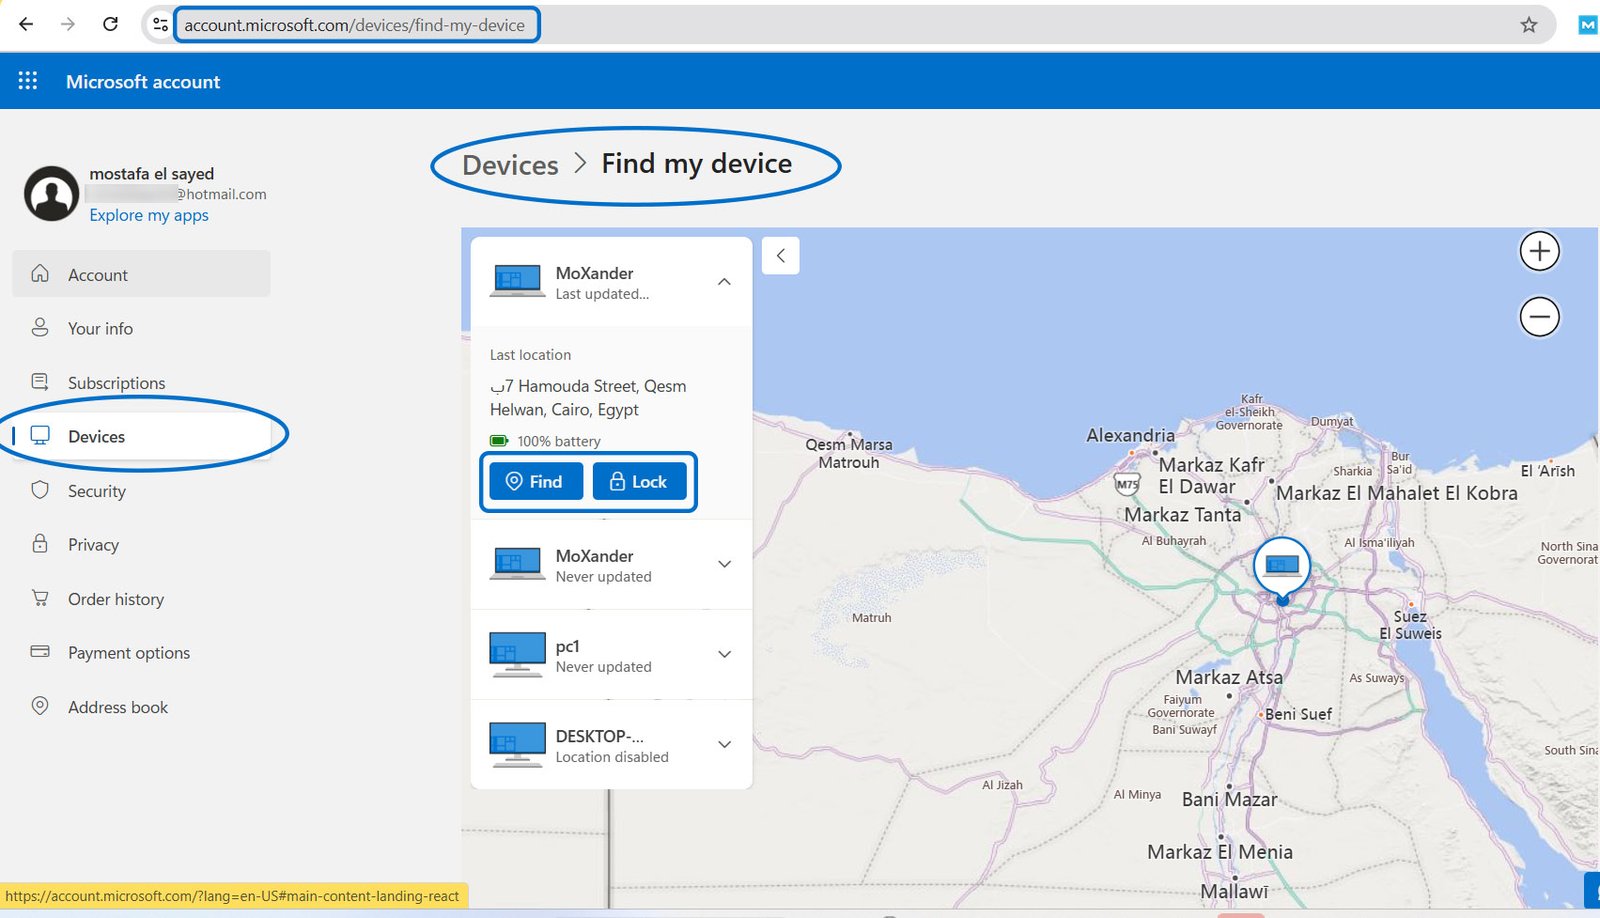This screenshot has height=918, width=1600.
Task: Click the Privacy padlock icon
Action: click(40, 543)
